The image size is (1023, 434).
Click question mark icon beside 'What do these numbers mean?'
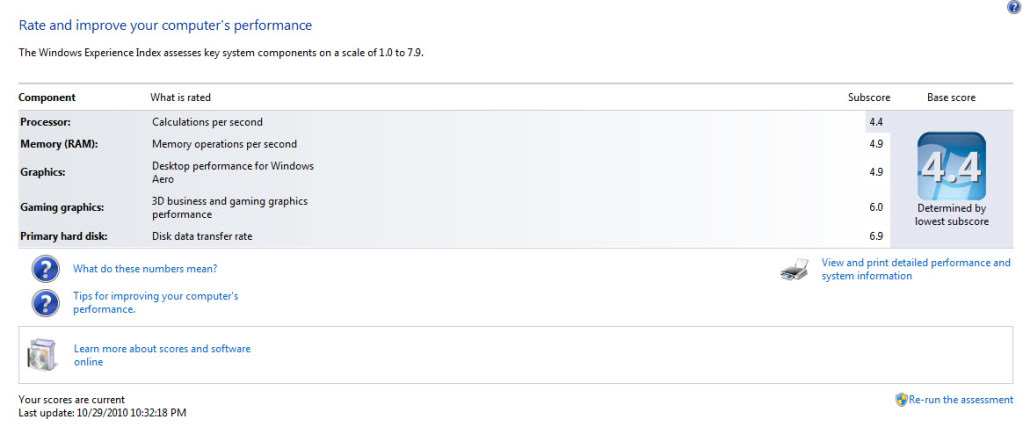point(44,269)
